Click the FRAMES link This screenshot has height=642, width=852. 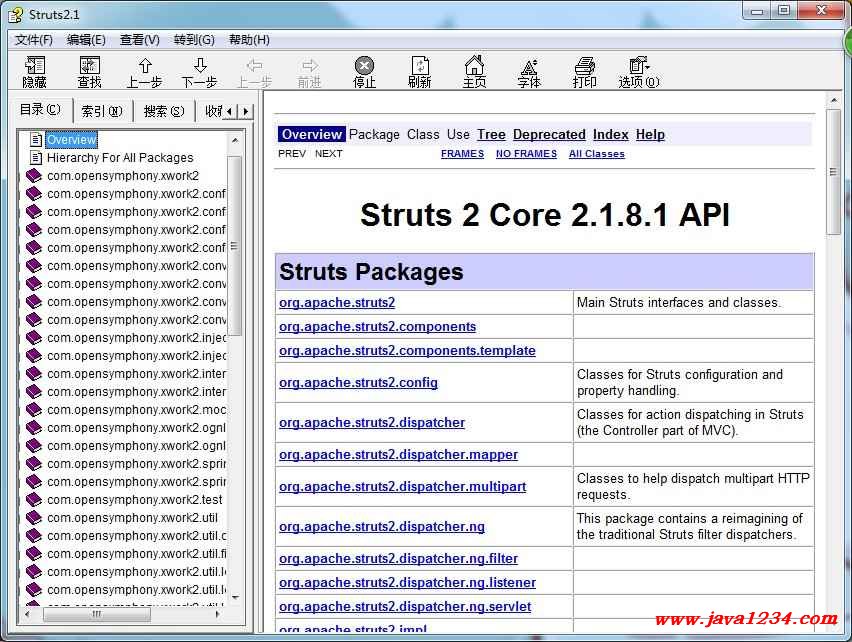coord(462,154)
